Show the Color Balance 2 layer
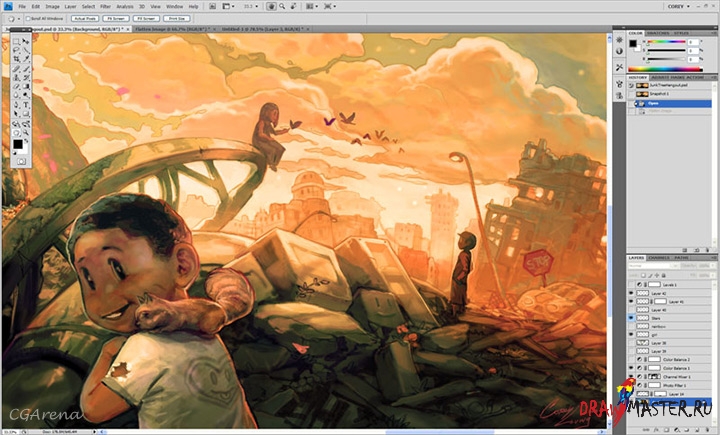 coord(631,360)
